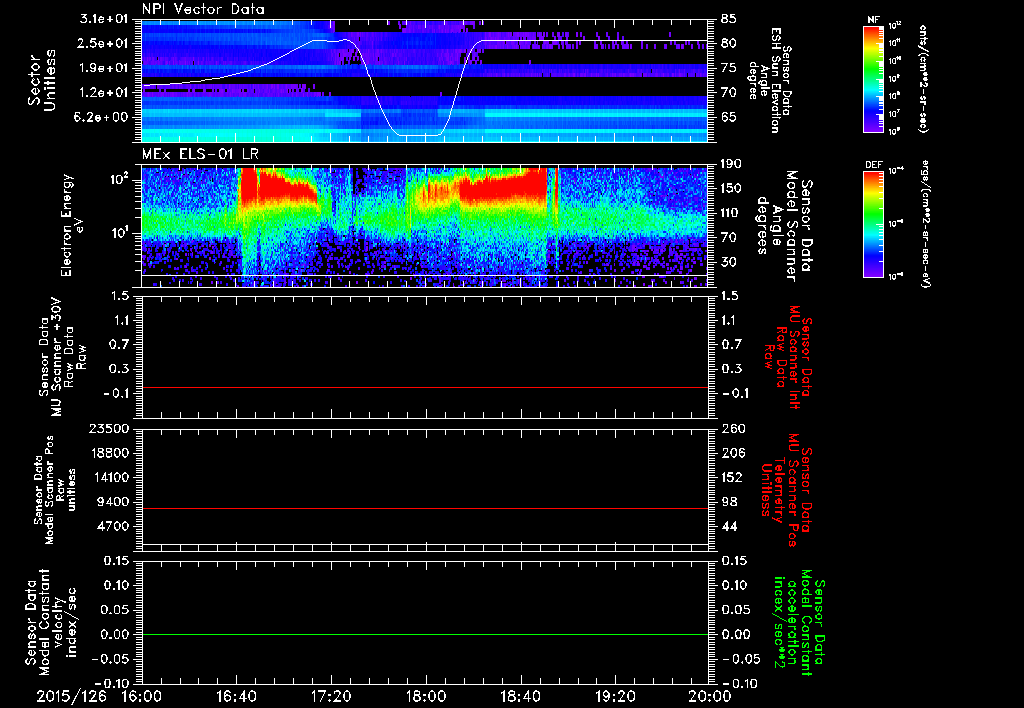Select the "DEF" label above the color bar

pyautogui.click(x=873, y=165)
